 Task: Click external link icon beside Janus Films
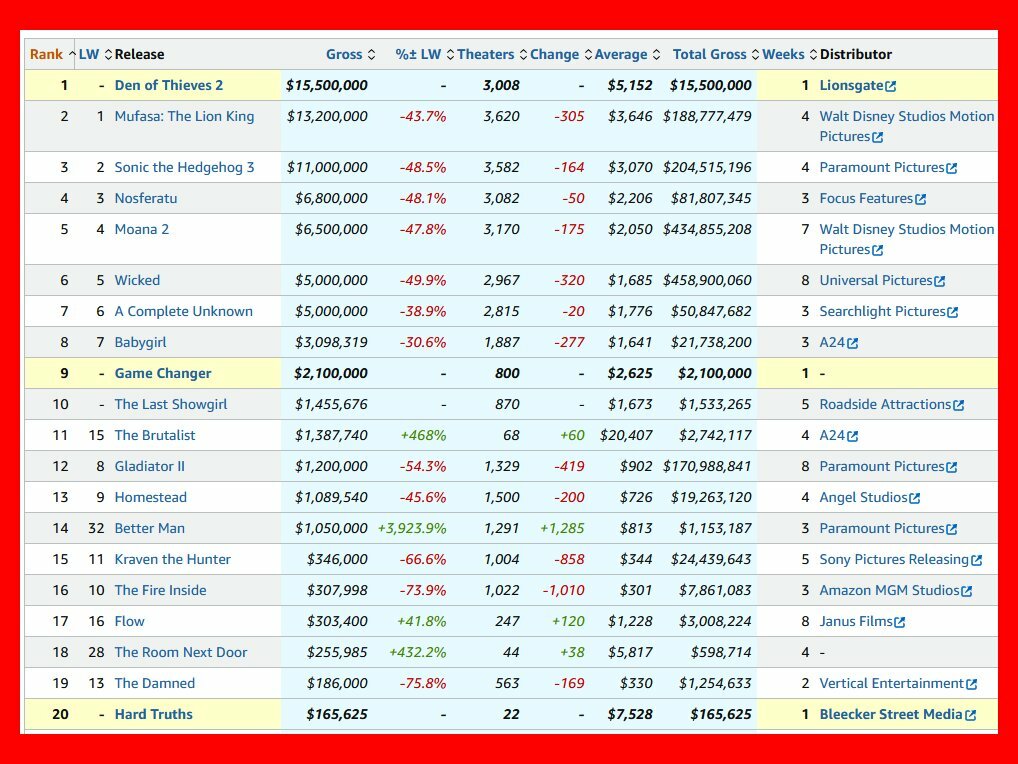point(900,623)
